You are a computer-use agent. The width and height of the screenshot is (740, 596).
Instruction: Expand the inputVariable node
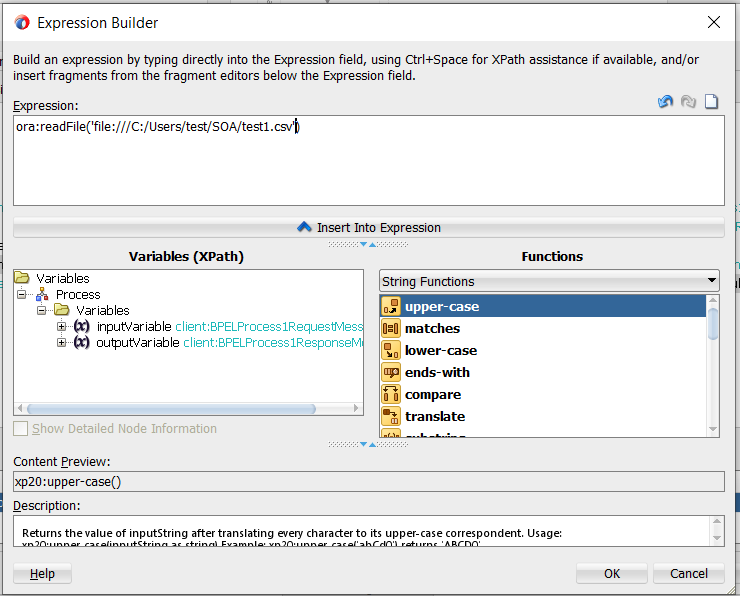coord(62,327)
